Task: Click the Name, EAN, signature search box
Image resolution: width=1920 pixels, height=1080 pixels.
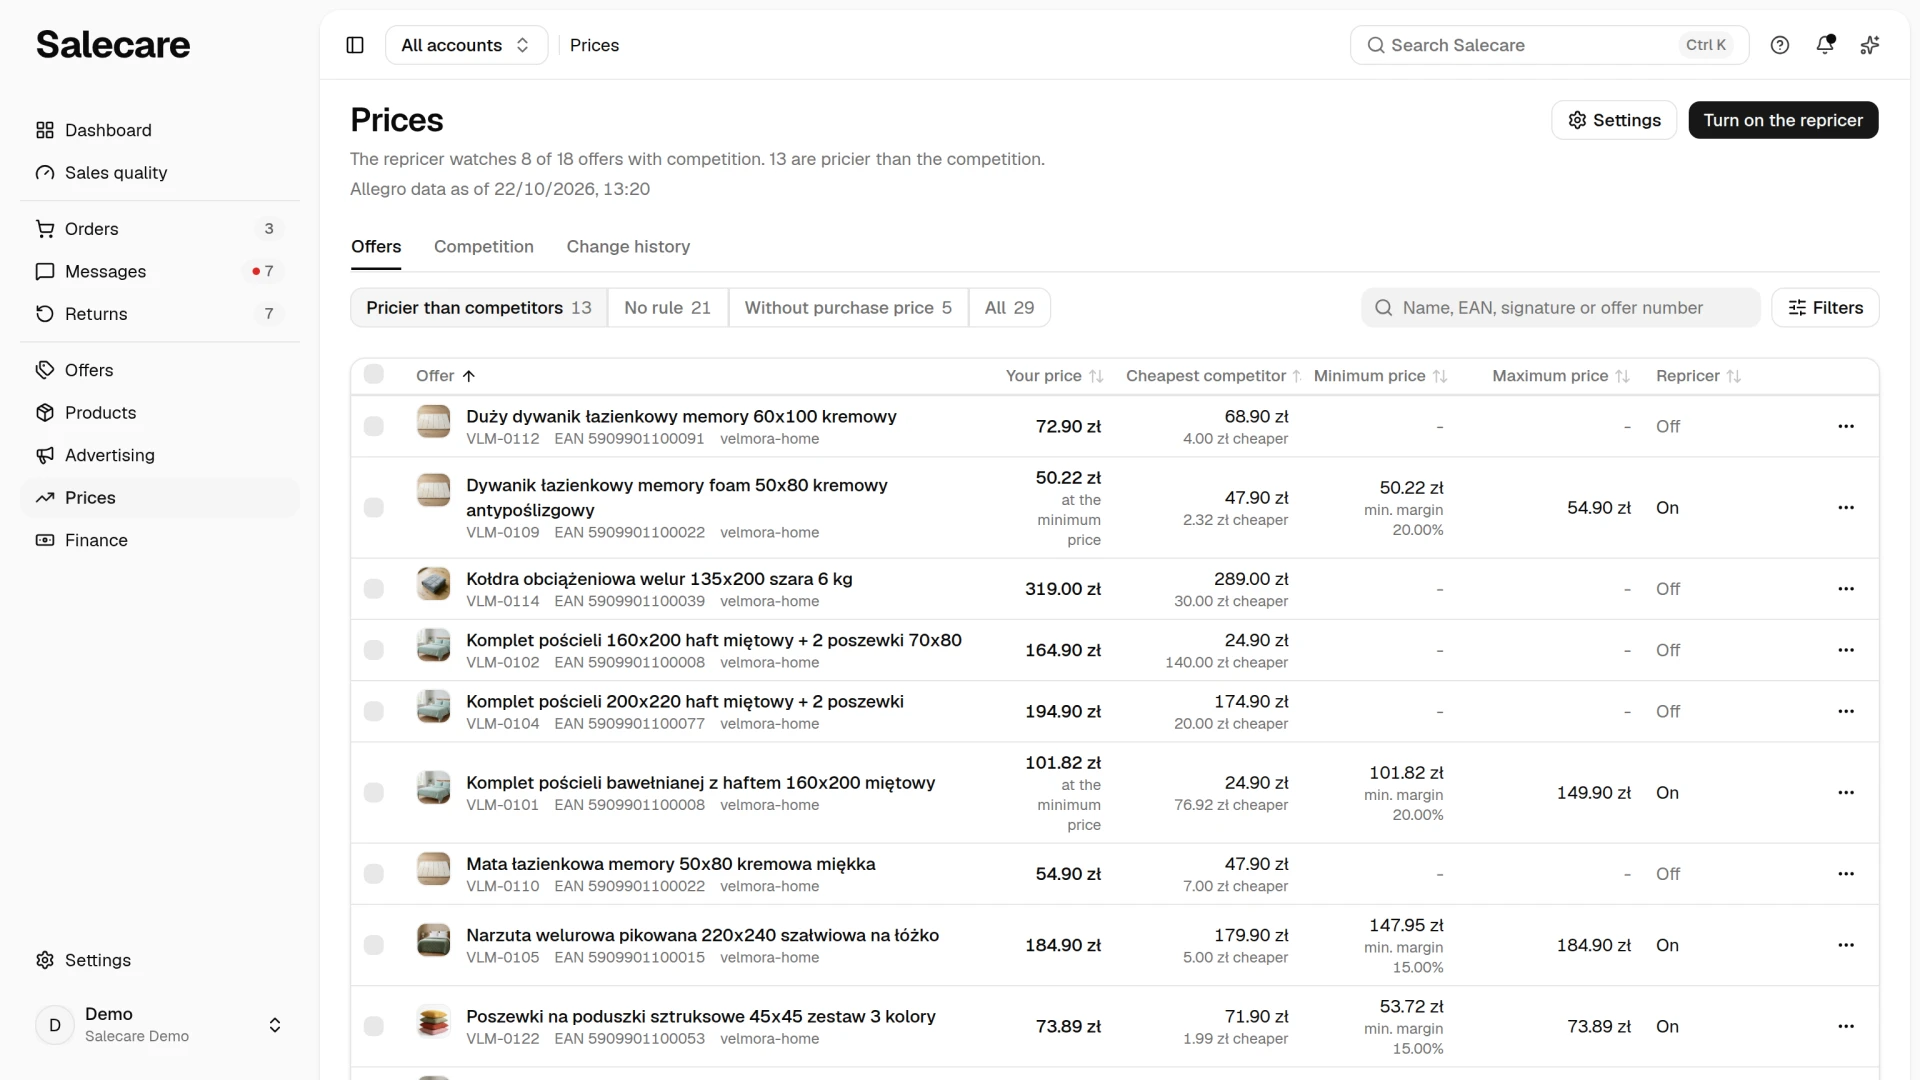Action: point(1560,308)
